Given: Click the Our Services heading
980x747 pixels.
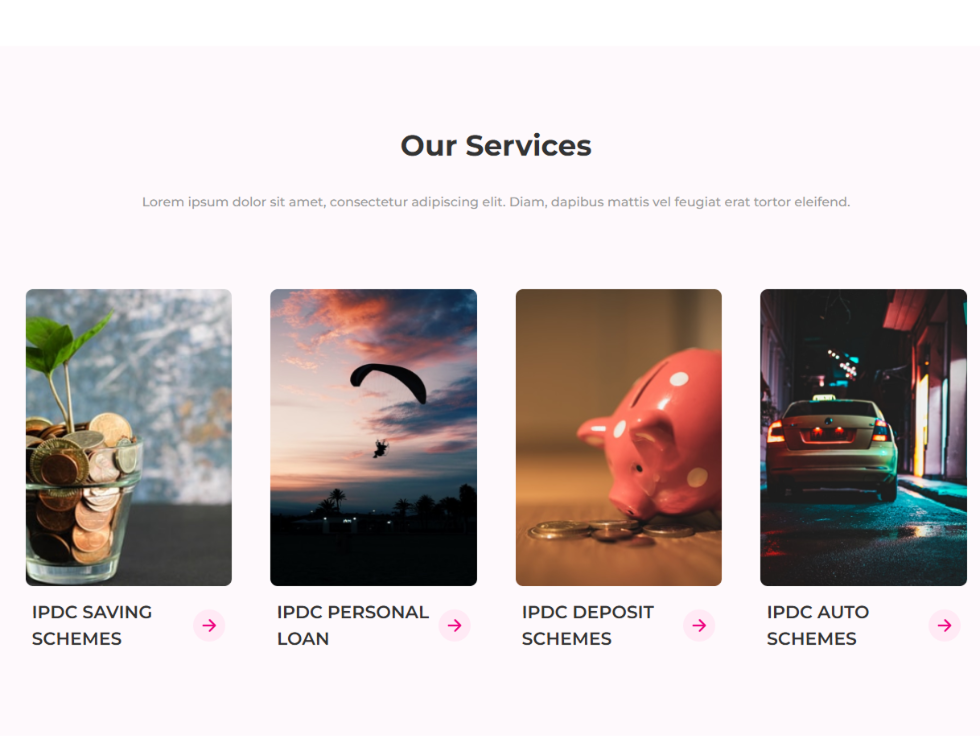Looking at the screenshot, I should pos(496,146).
